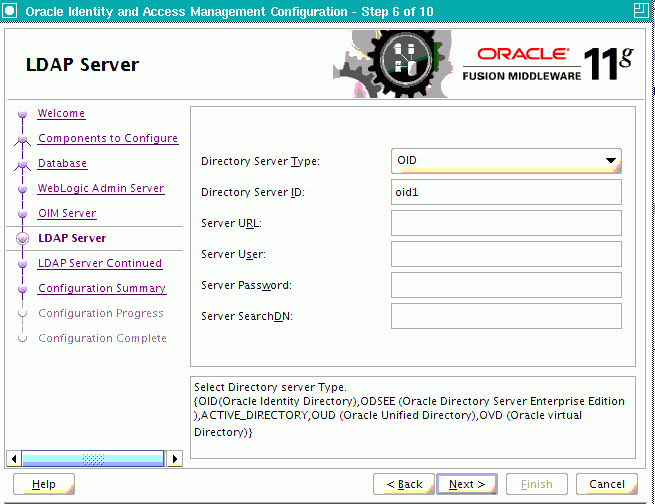
Task: Click the Server SearchDN field
Action: coord(506,316)
